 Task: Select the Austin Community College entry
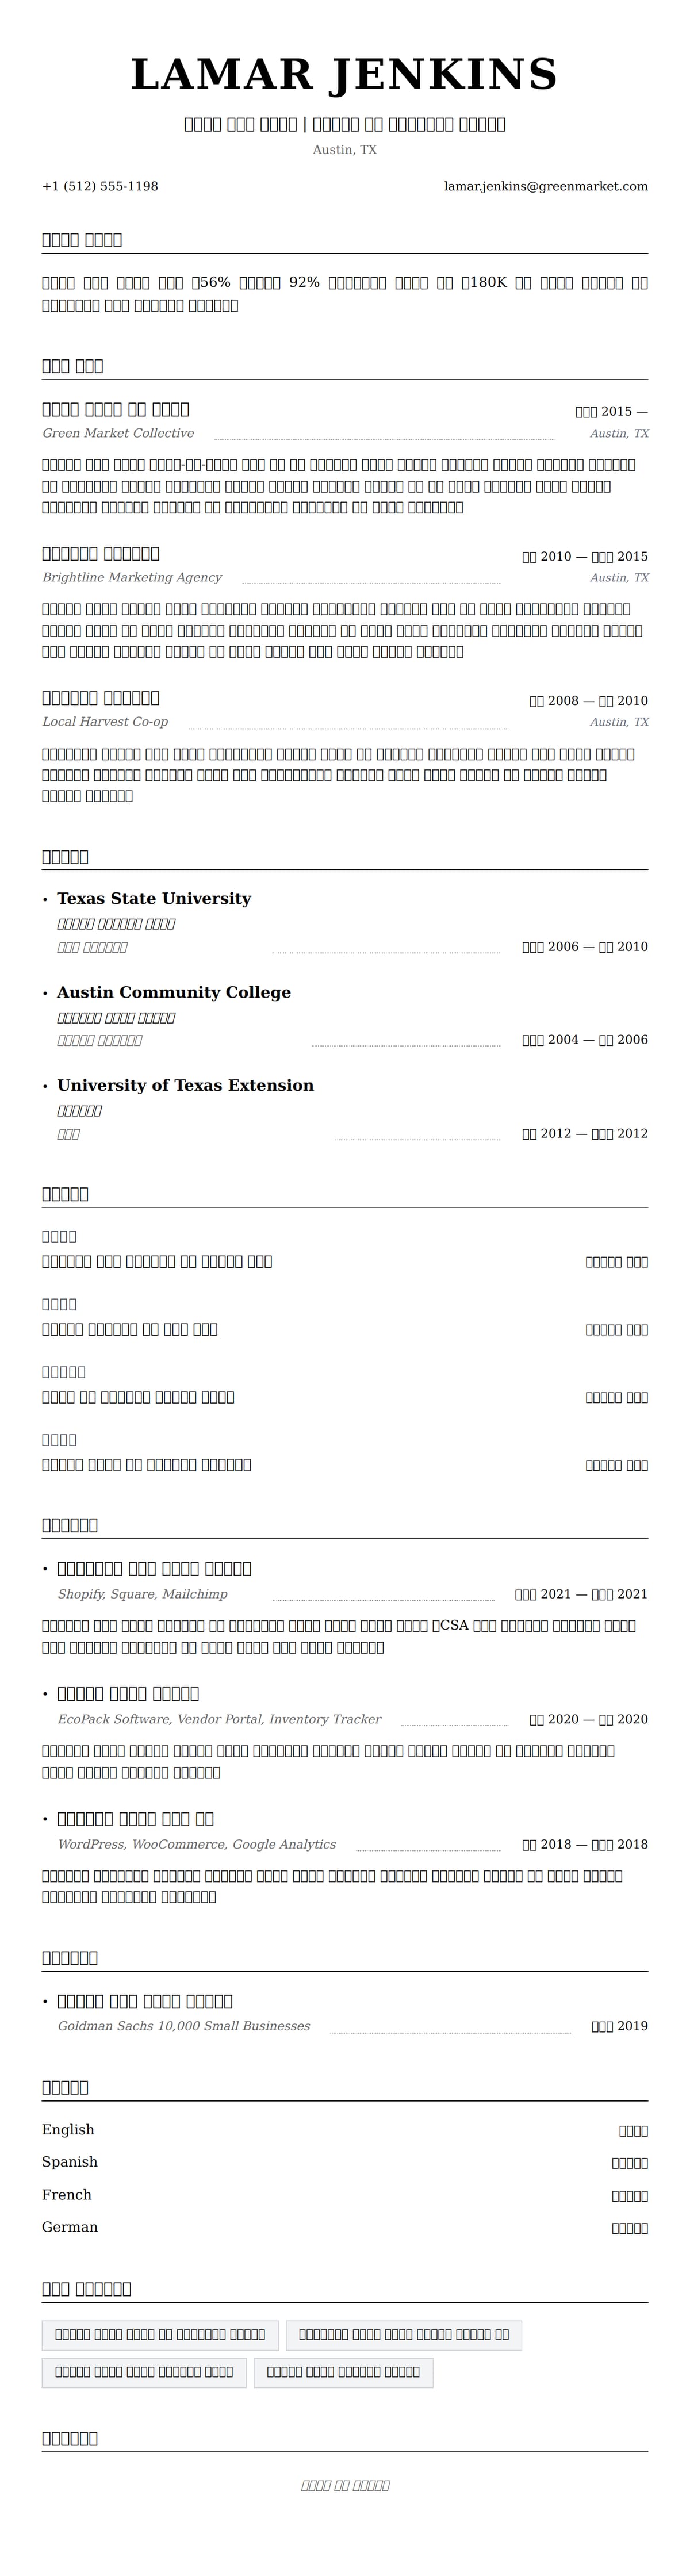tap(174, 993)
